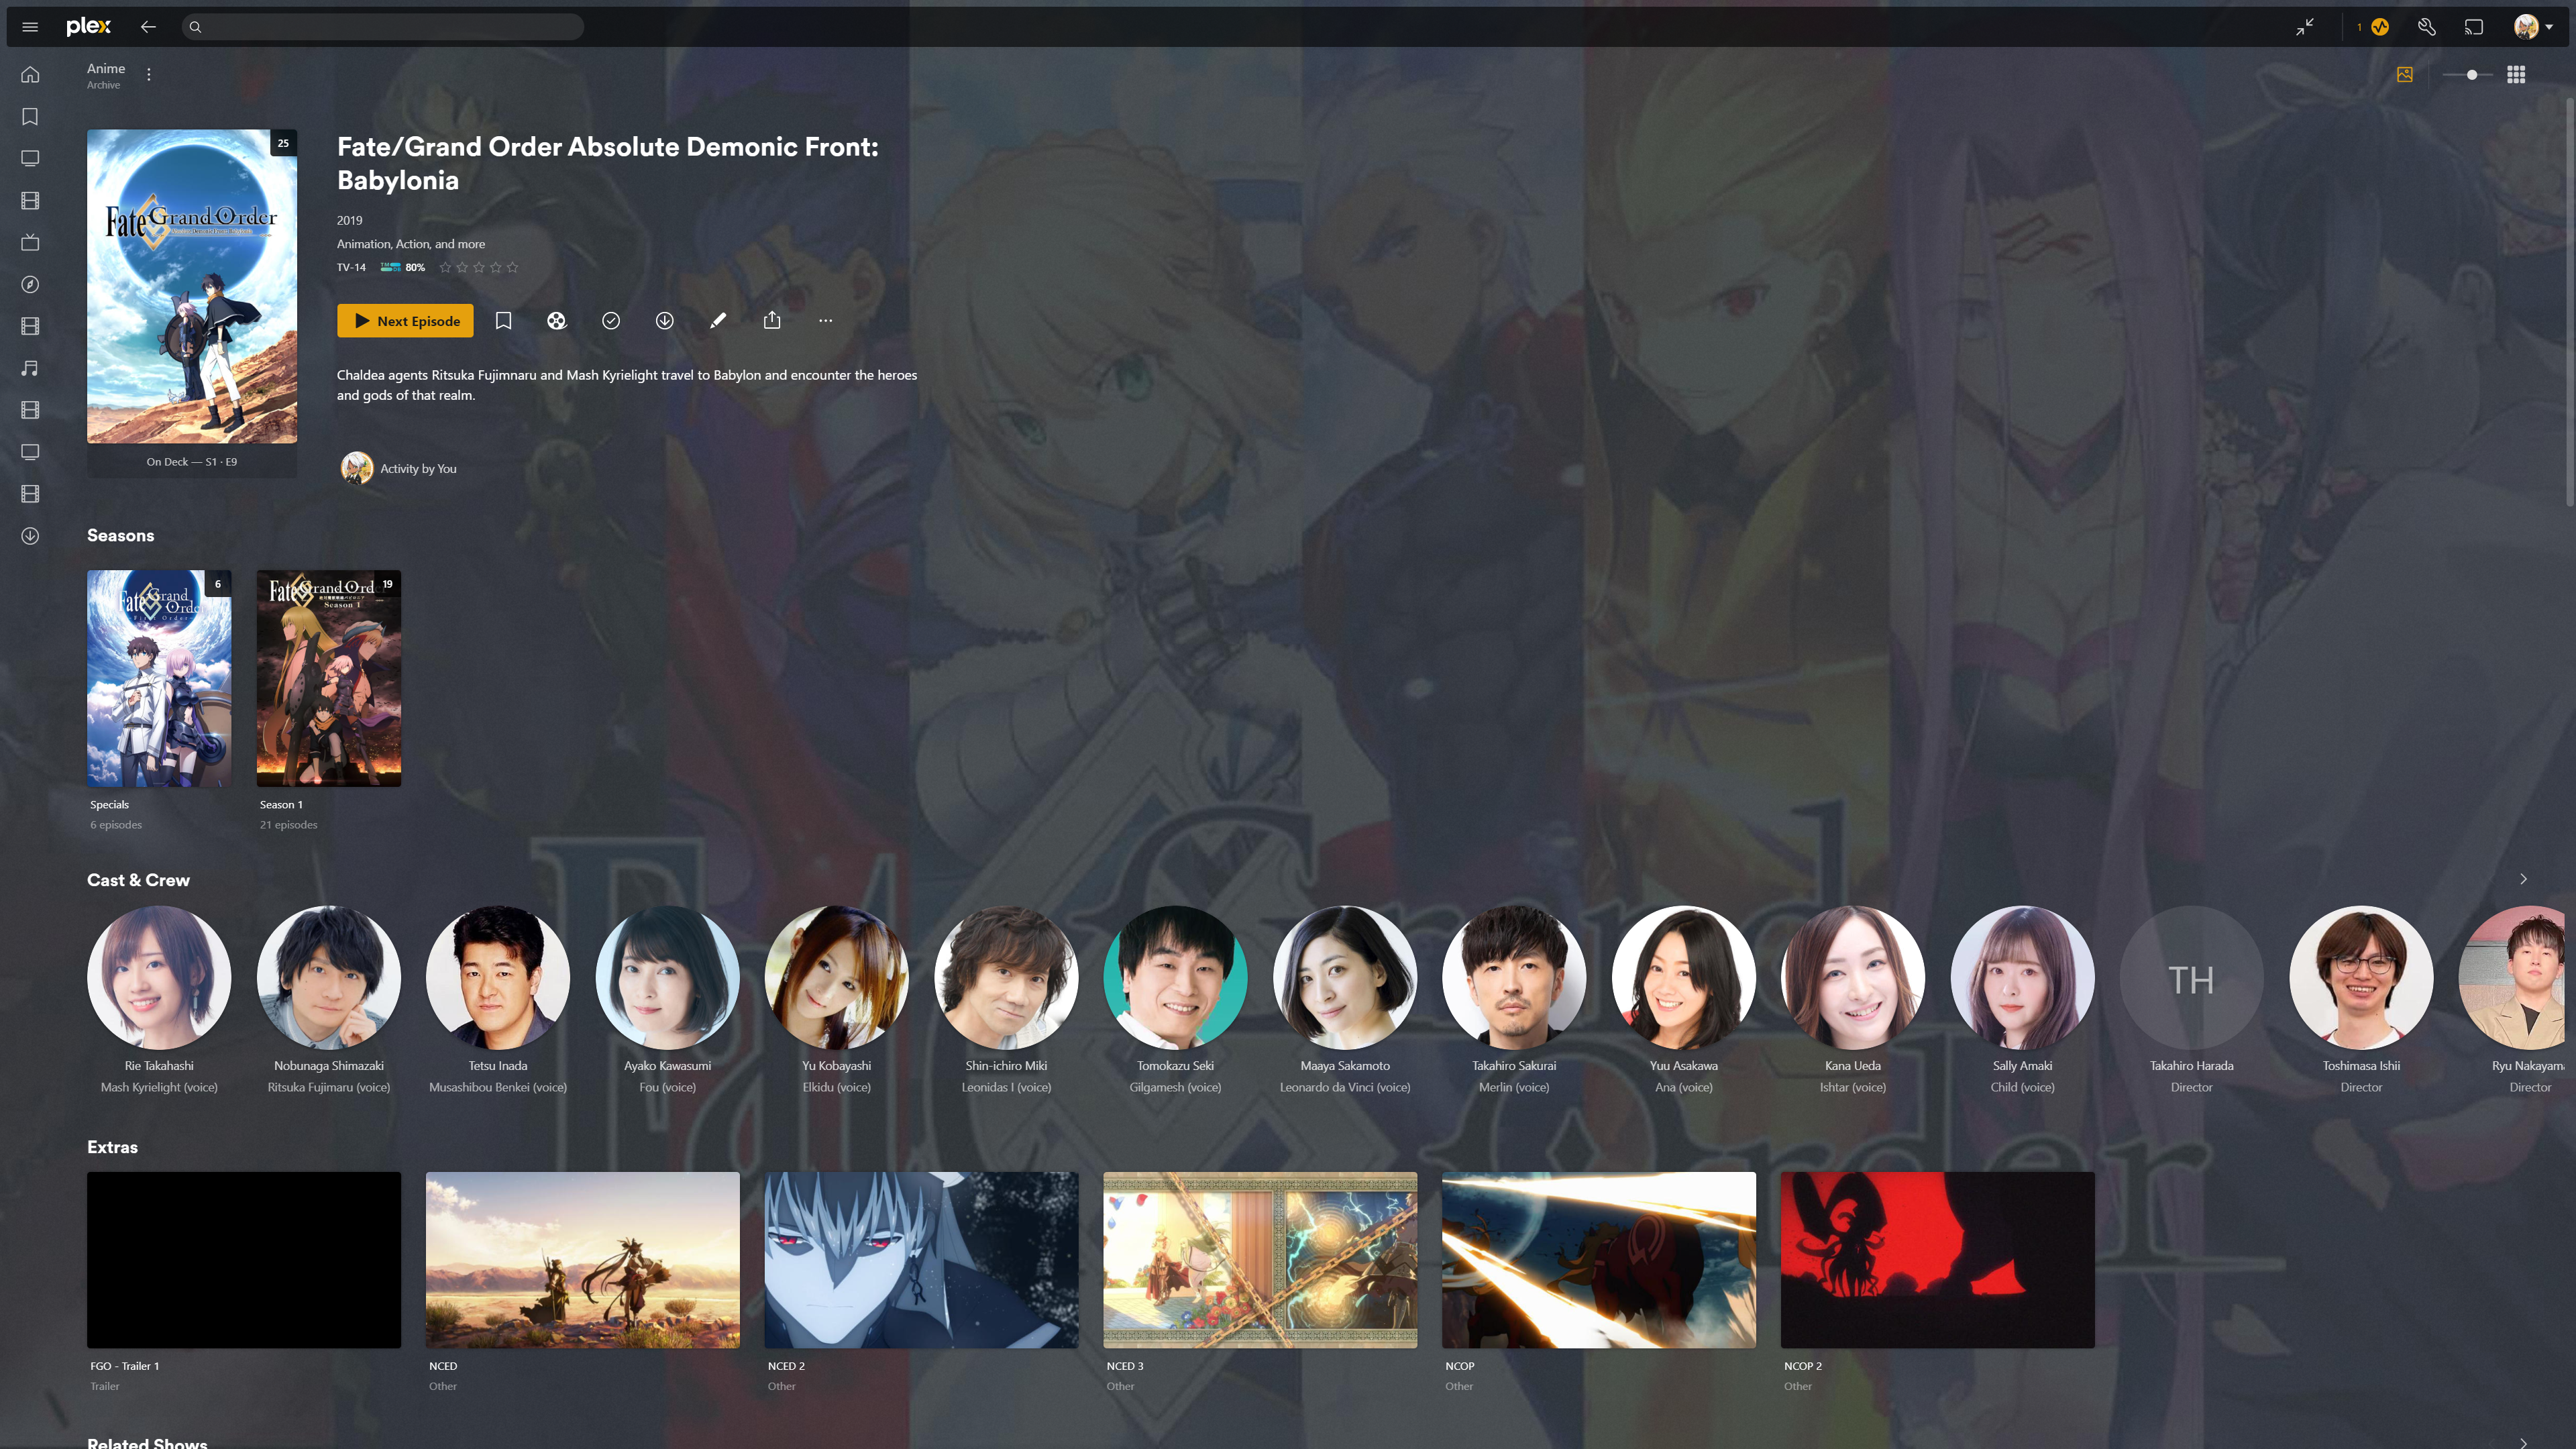Click the 'Toshimasa Ishii' name
This screenshot has height=1449, width=2576.
pyautogui.click(x=2361, y=1066)
